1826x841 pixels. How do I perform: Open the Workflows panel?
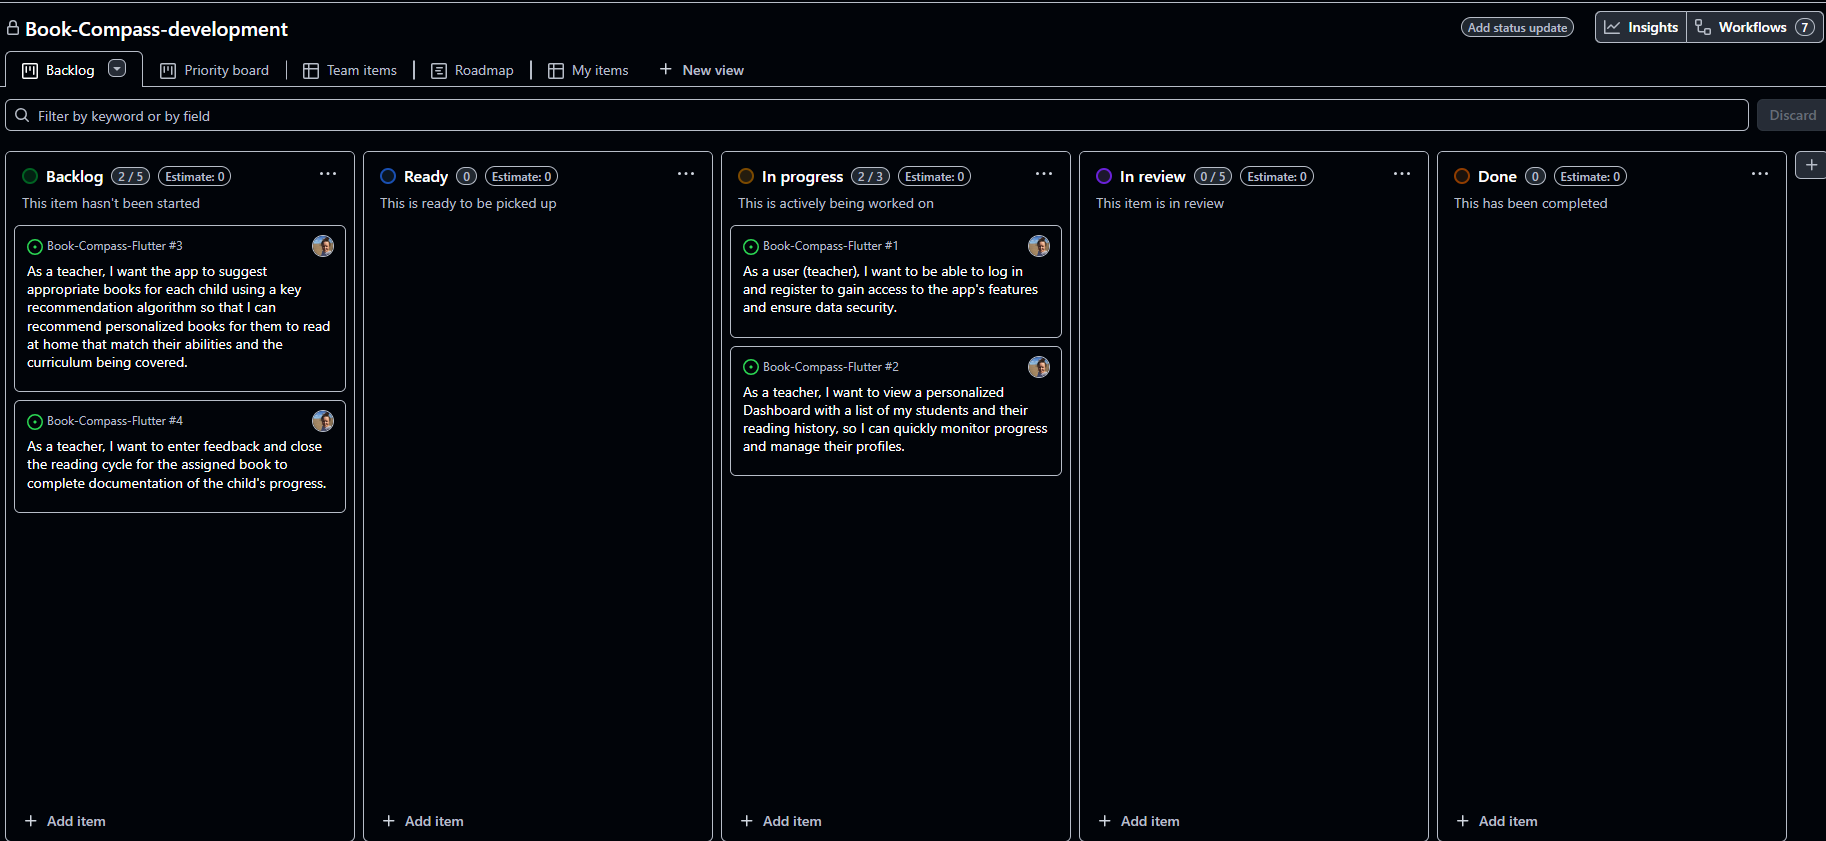click(x=1755, y=27)
